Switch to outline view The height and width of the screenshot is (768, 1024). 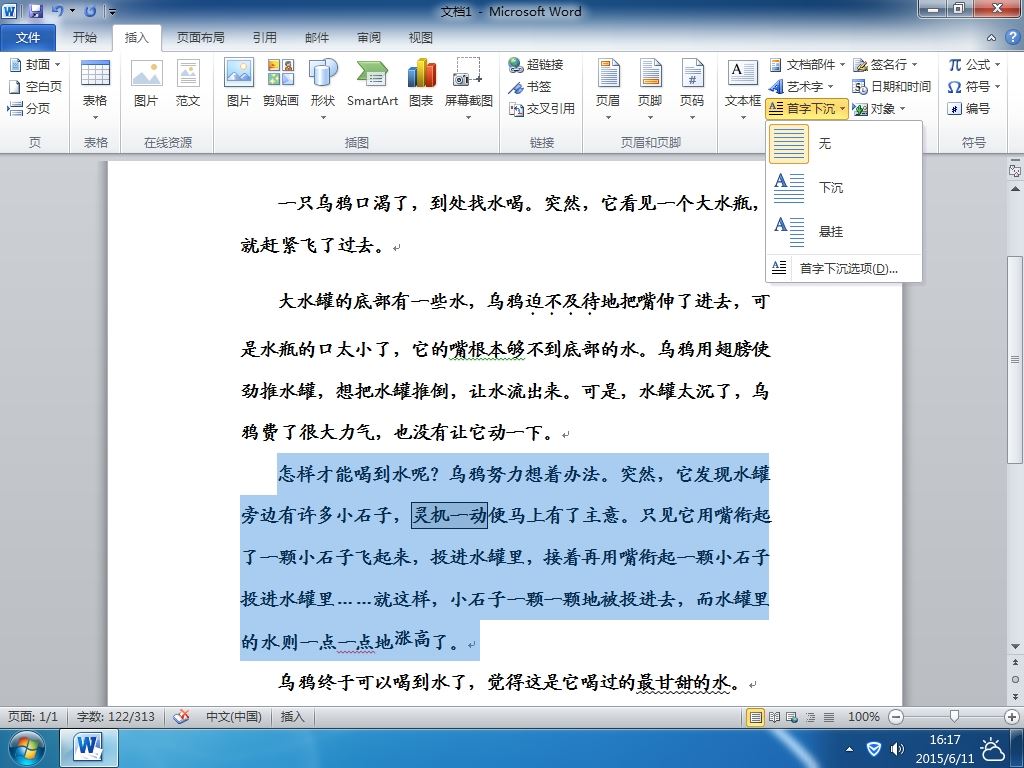pyautogui.click(x=810, y=717)
